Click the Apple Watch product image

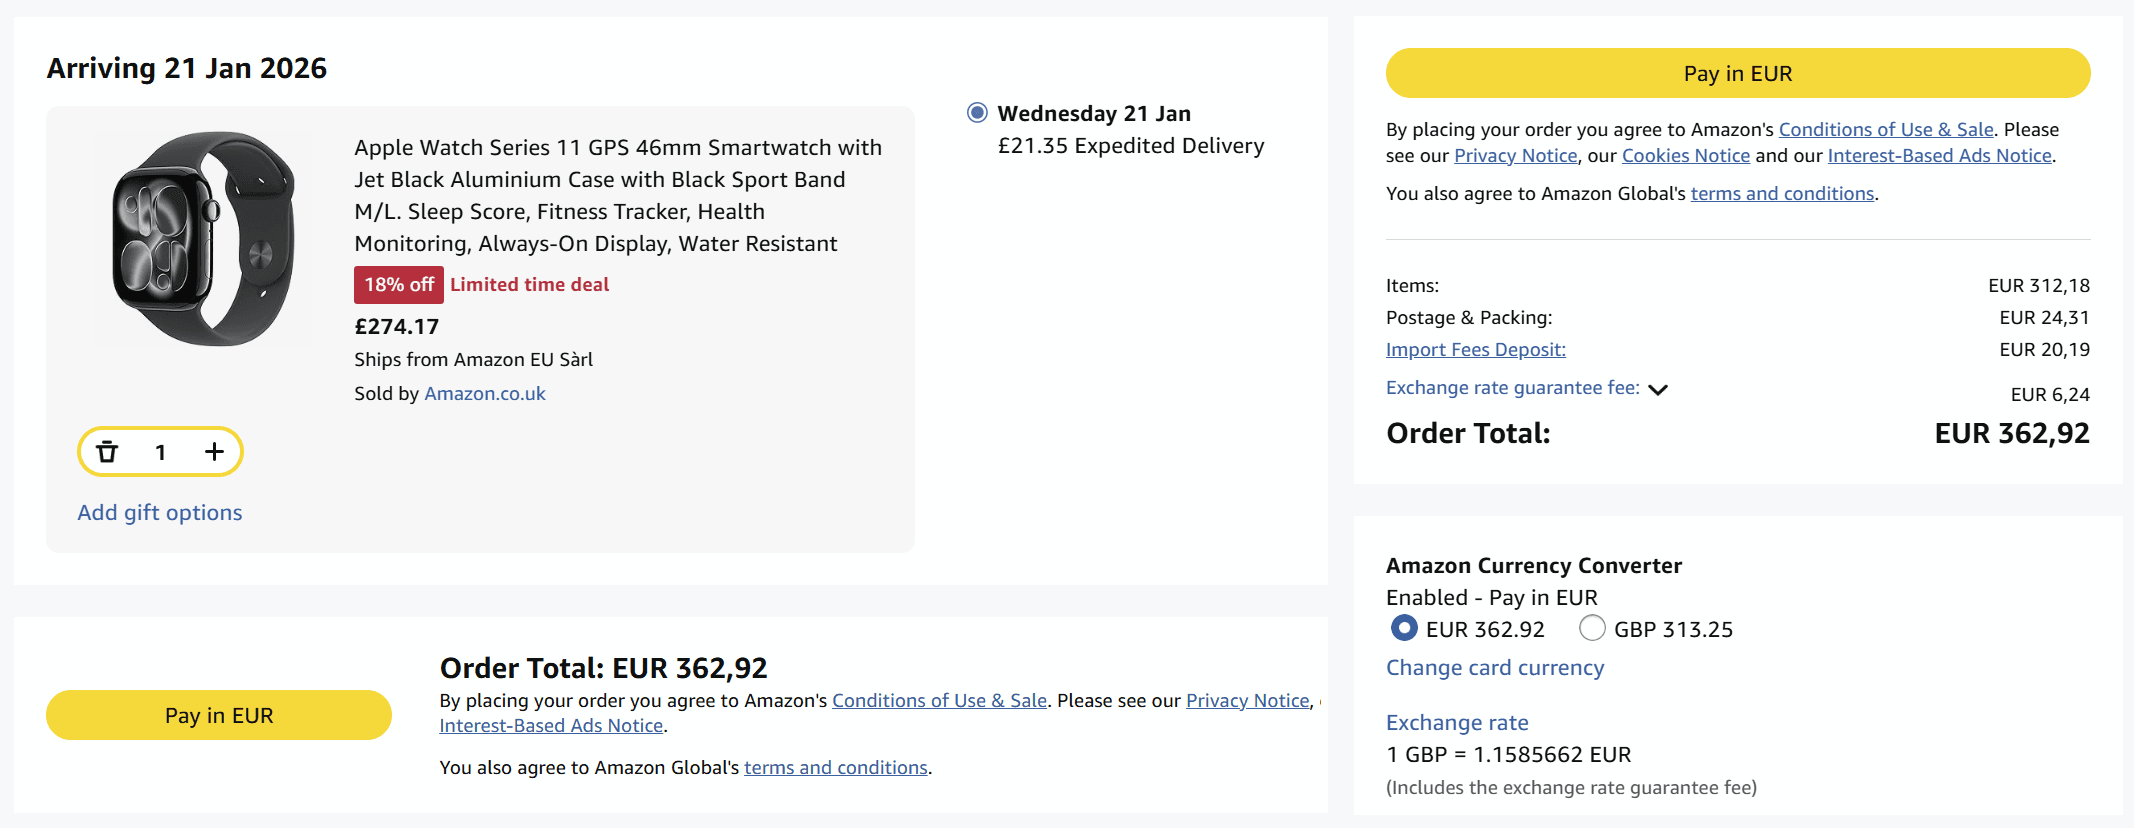205,239
